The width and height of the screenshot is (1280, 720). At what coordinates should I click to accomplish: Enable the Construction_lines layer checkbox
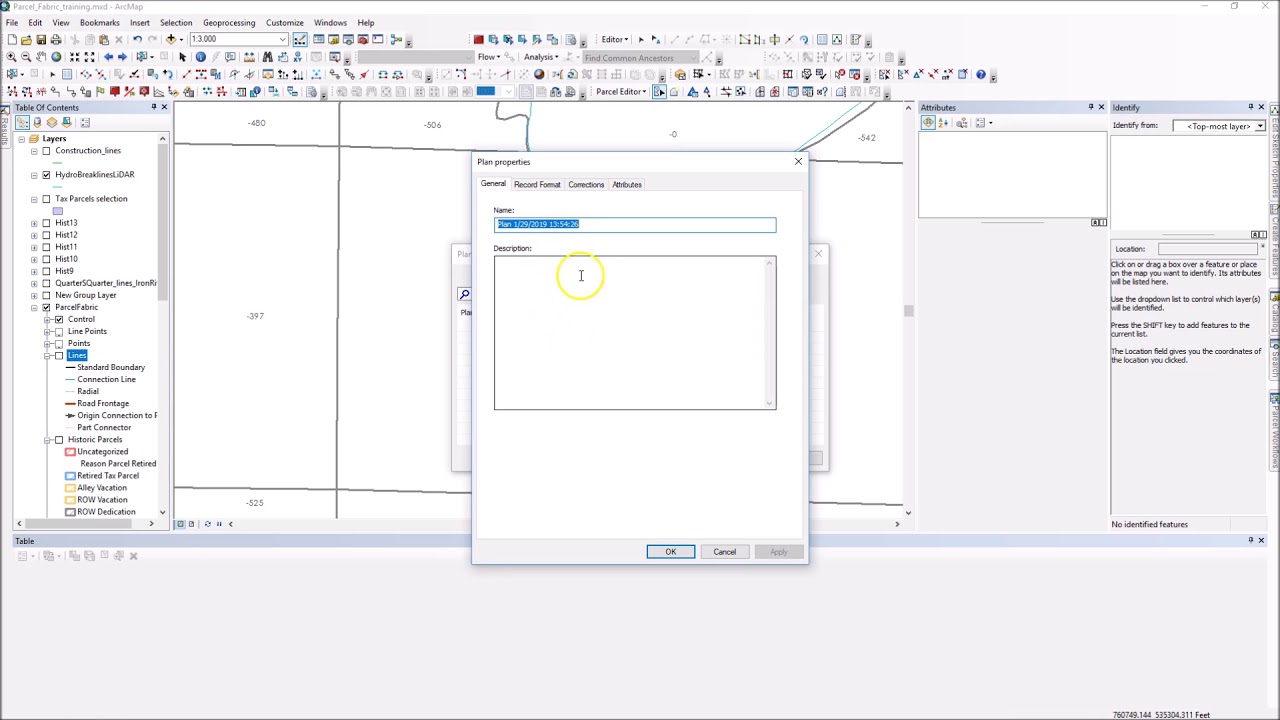46,150
